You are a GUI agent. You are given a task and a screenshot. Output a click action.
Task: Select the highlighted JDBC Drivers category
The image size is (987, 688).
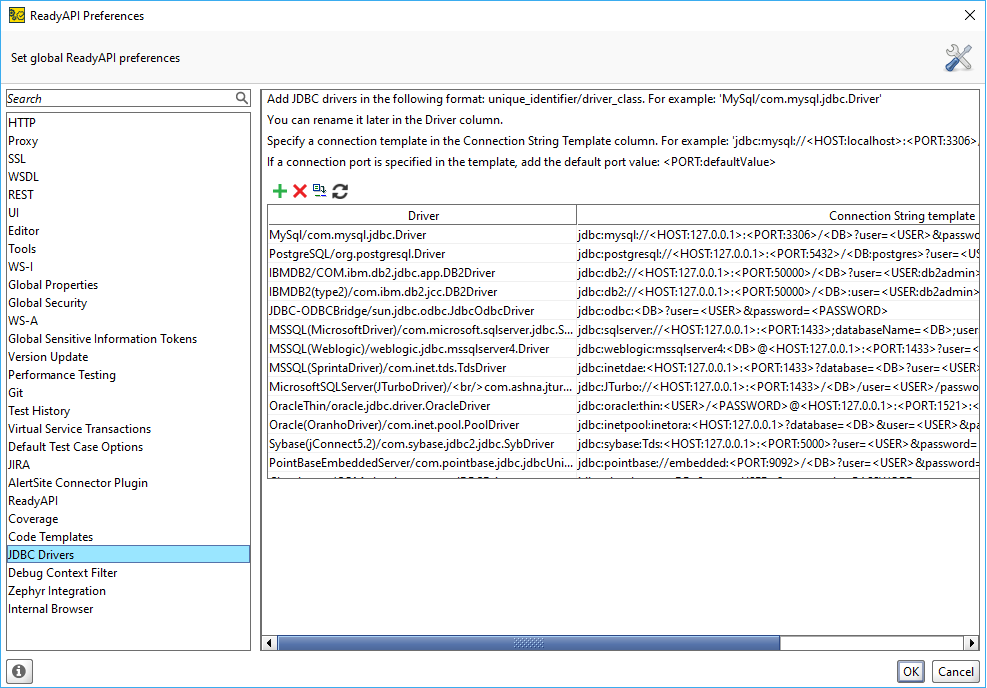click(128, 555)
